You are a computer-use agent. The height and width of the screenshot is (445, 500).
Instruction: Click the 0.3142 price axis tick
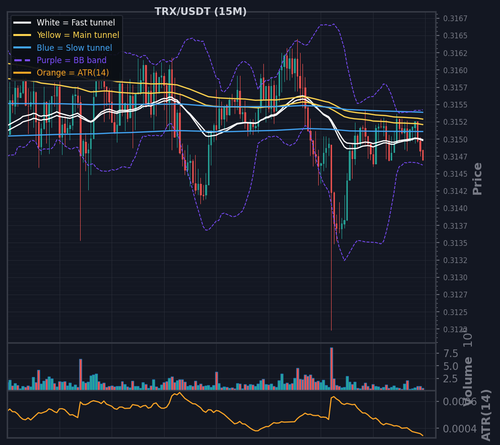[x=455, y=191]
